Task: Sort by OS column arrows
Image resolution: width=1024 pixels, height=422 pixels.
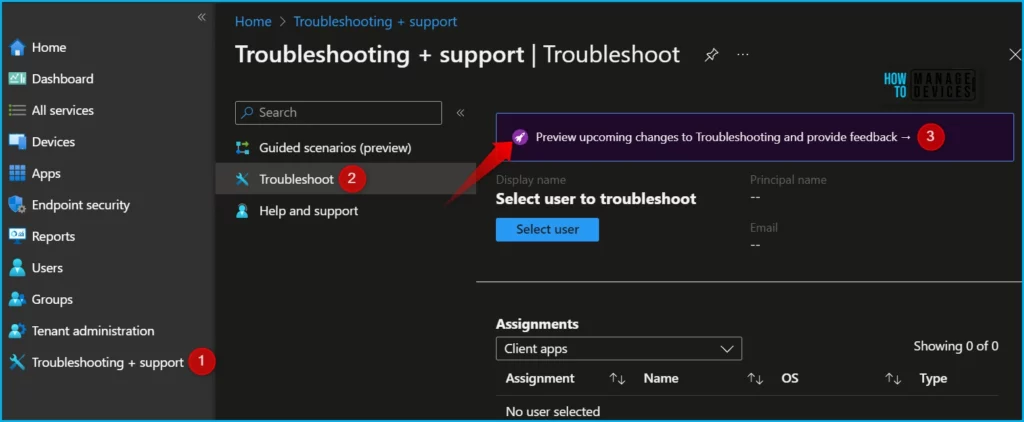Action: (893, 379)
